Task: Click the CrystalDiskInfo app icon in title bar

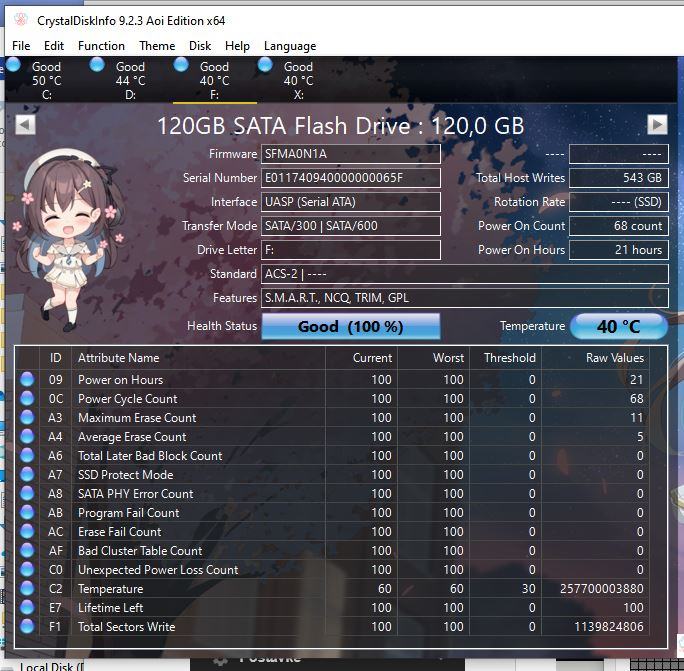Action: click(x=21, y=20)
